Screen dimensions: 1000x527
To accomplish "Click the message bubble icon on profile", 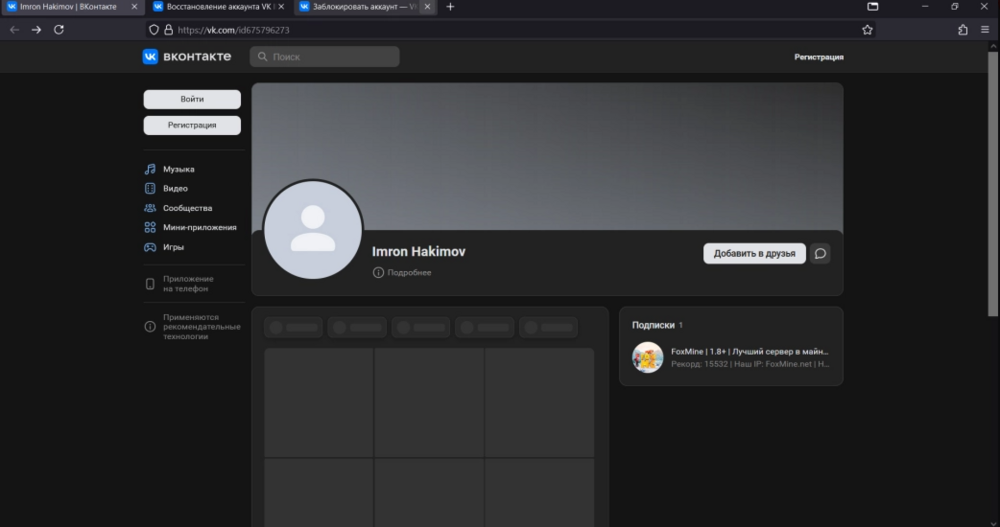I will click(x=820, y=253).
